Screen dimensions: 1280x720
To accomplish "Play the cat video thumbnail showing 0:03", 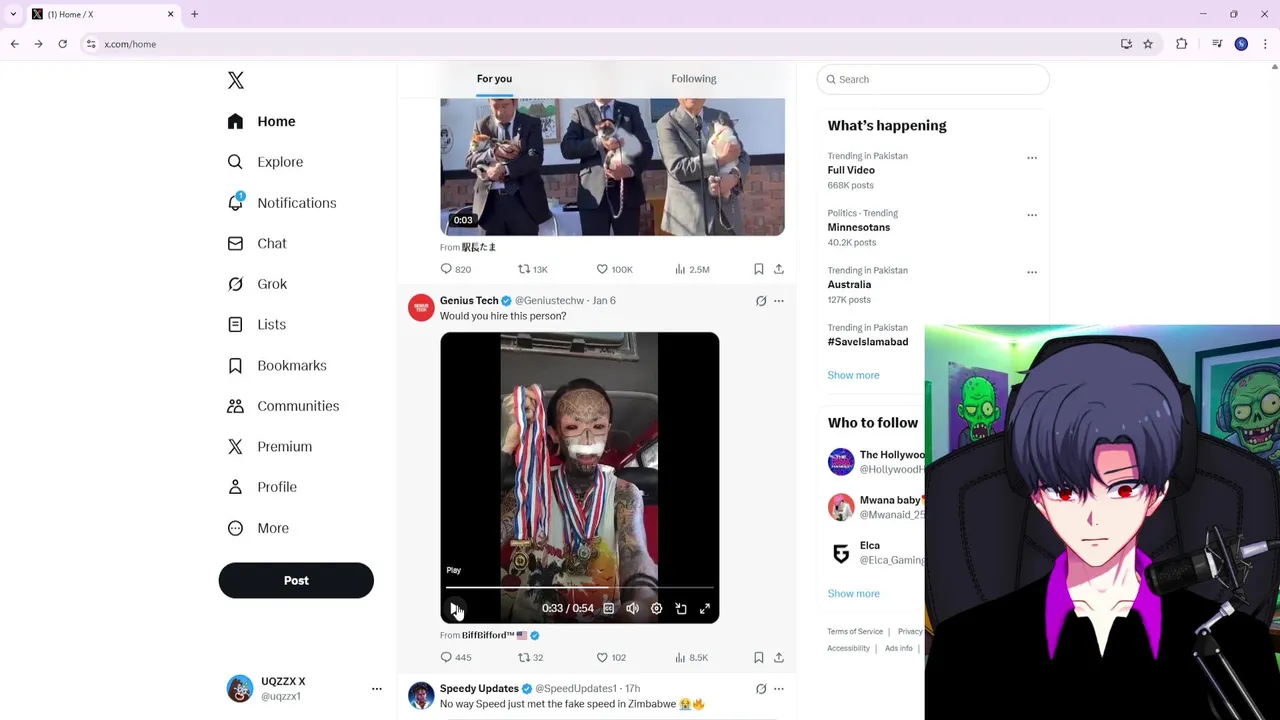I will click(612, 167).
